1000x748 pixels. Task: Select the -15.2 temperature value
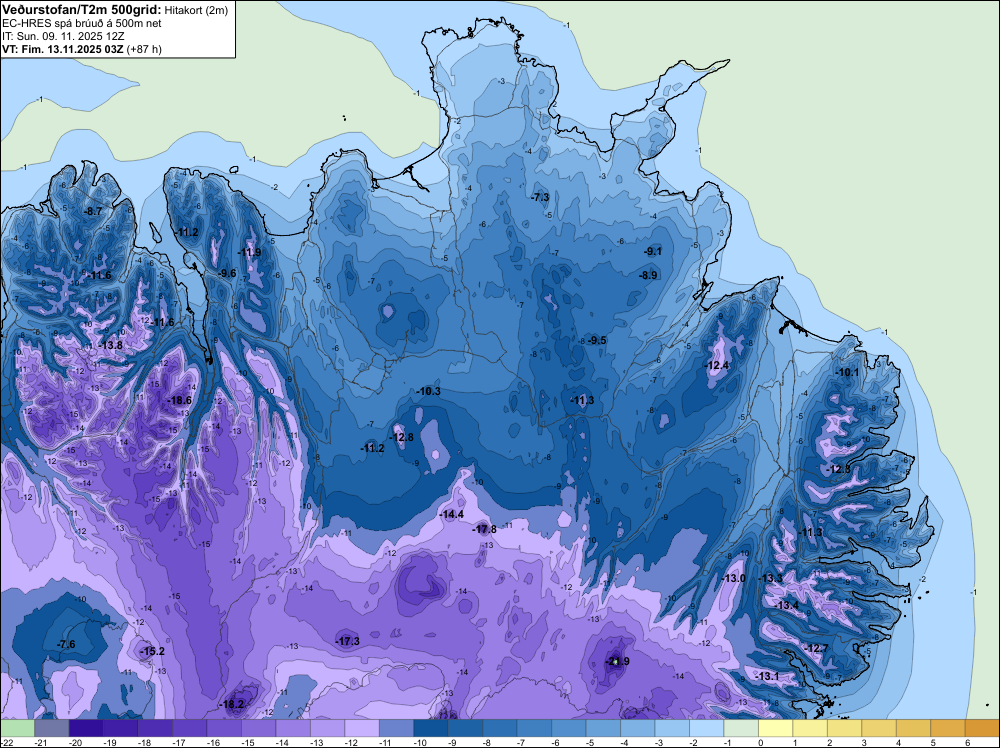(152, 651)
